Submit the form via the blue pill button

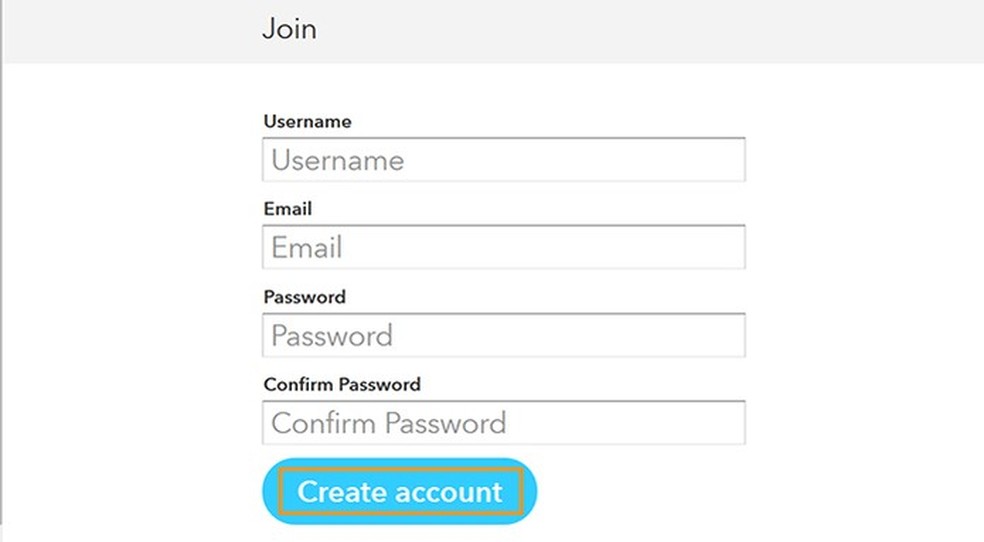pyautogui.click(x=400, y=492)
